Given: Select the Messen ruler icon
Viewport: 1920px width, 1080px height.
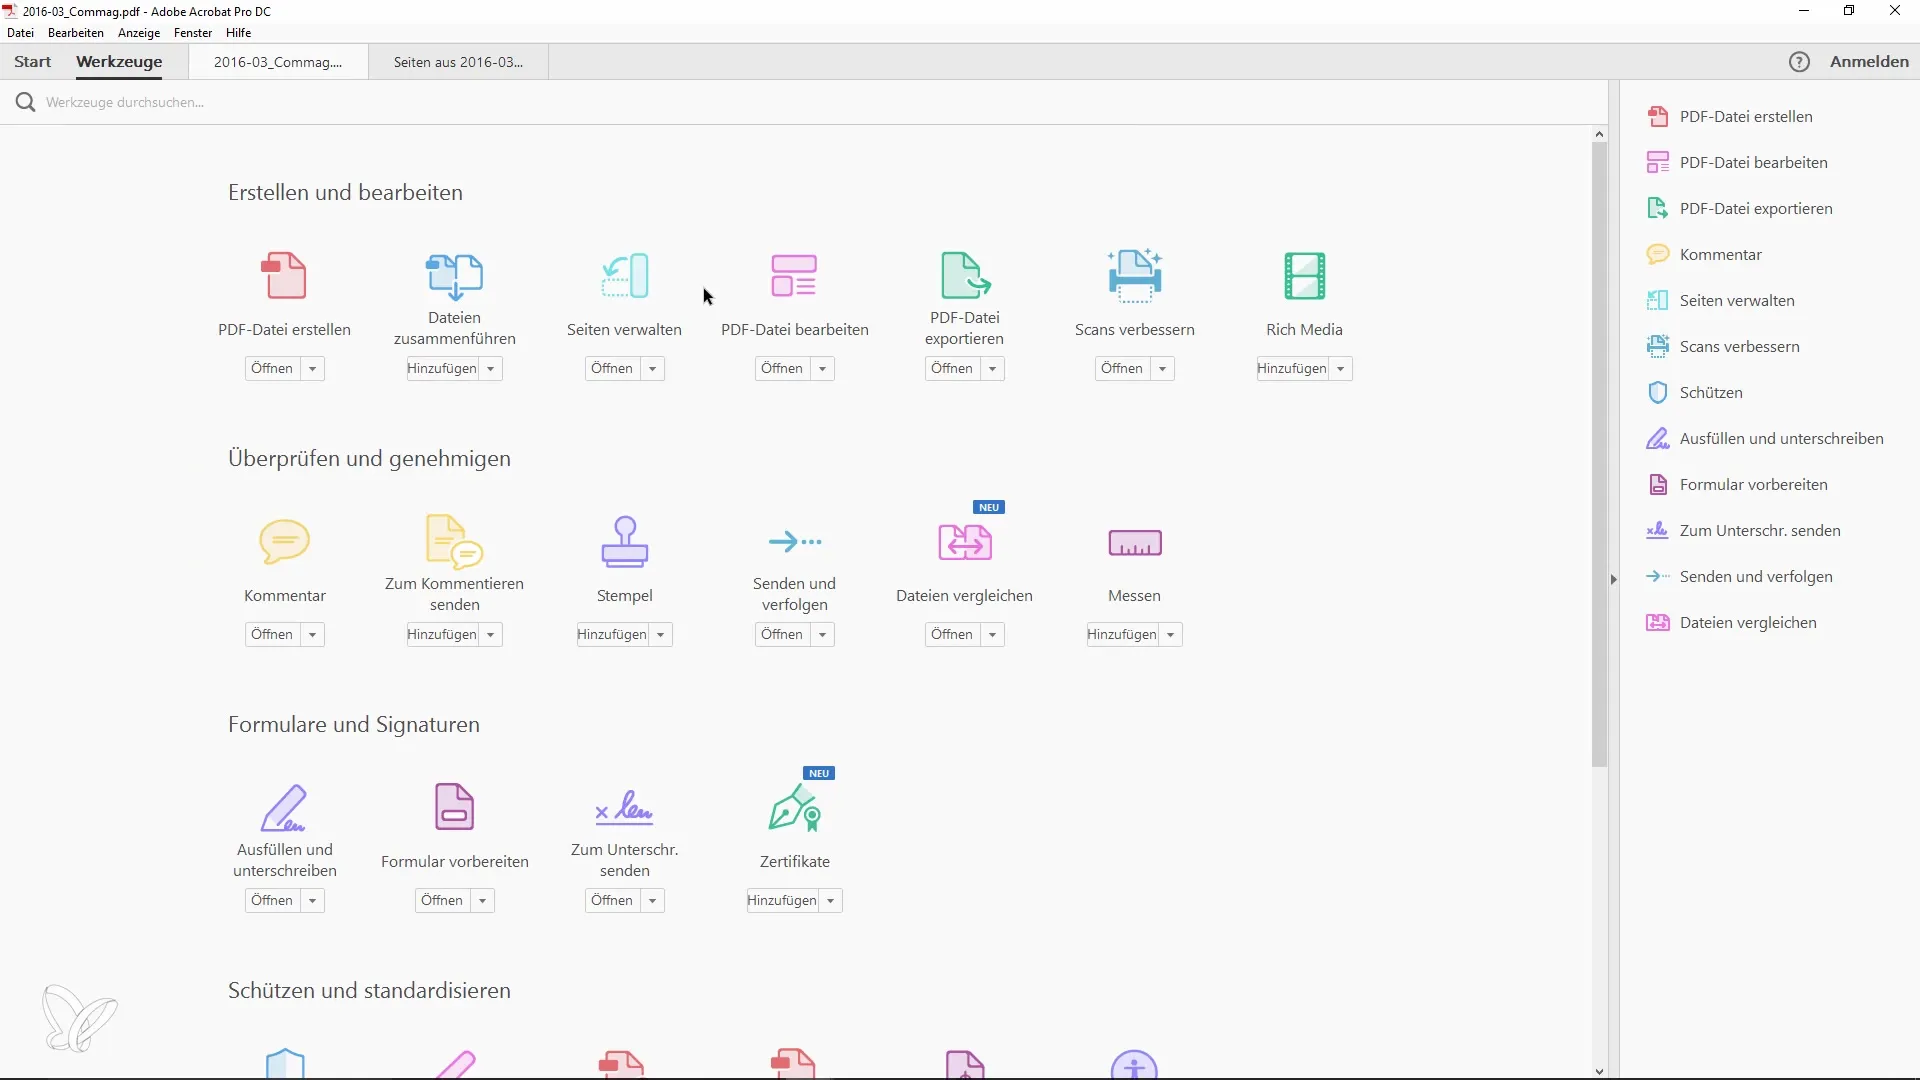Looking at the screenshot, I should [1135, 542].
